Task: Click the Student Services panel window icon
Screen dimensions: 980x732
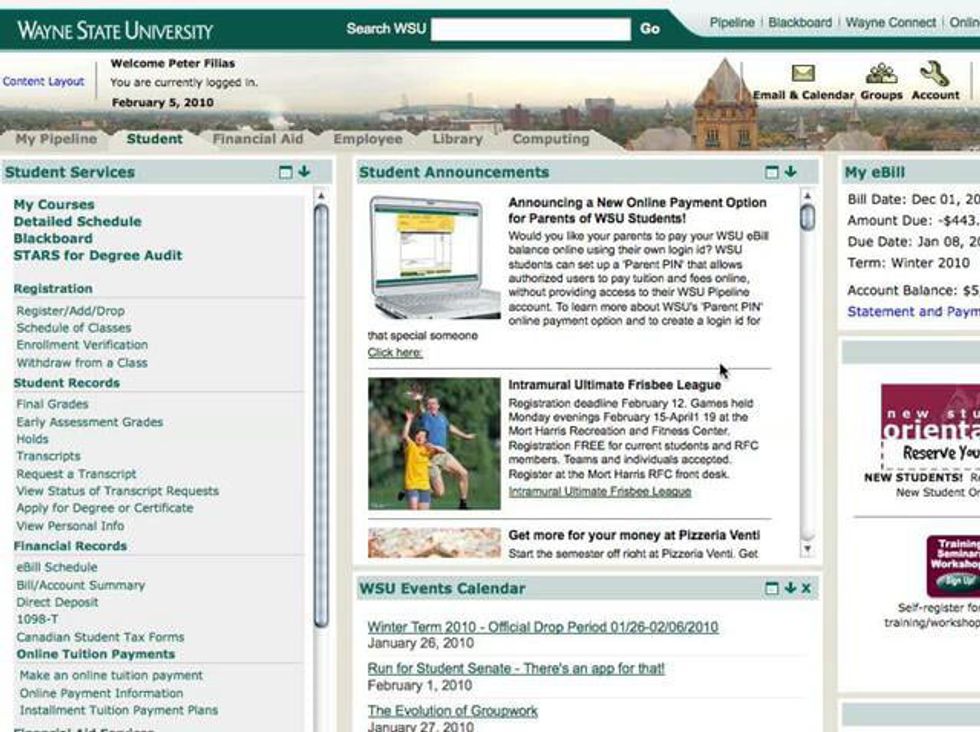Action: (x=286, y=172)
